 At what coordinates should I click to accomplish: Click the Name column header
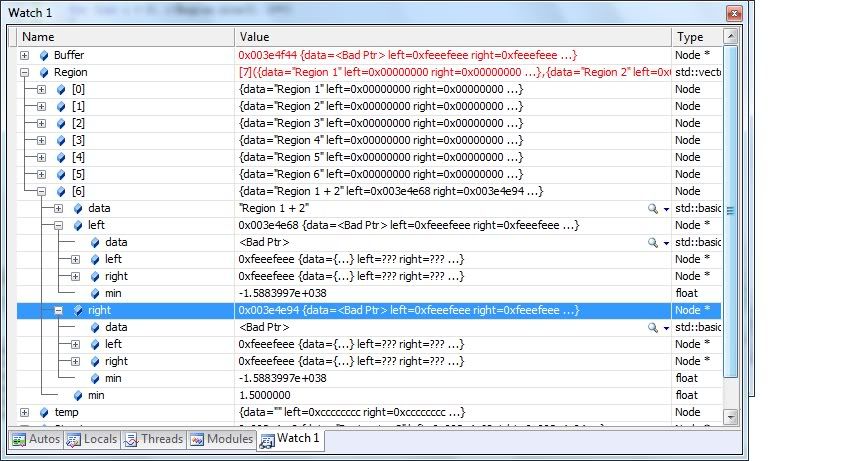[123, 36]
